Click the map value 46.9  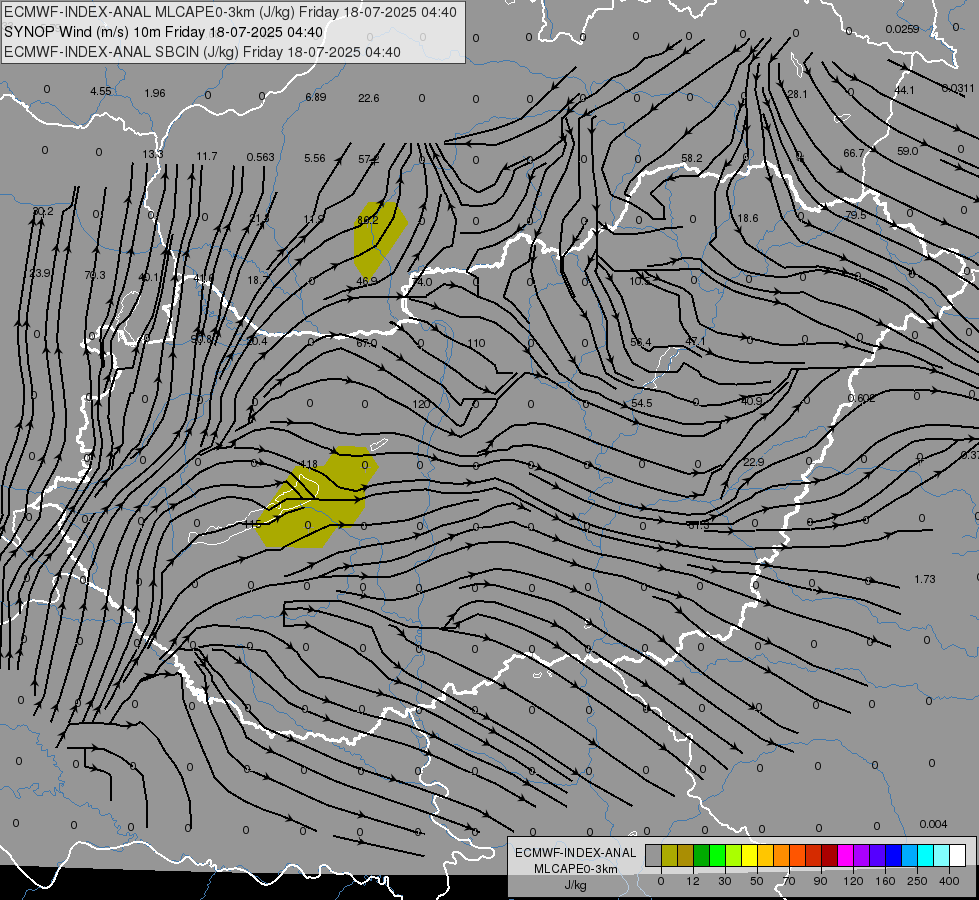pyautogui.click(x=367, y=282)
